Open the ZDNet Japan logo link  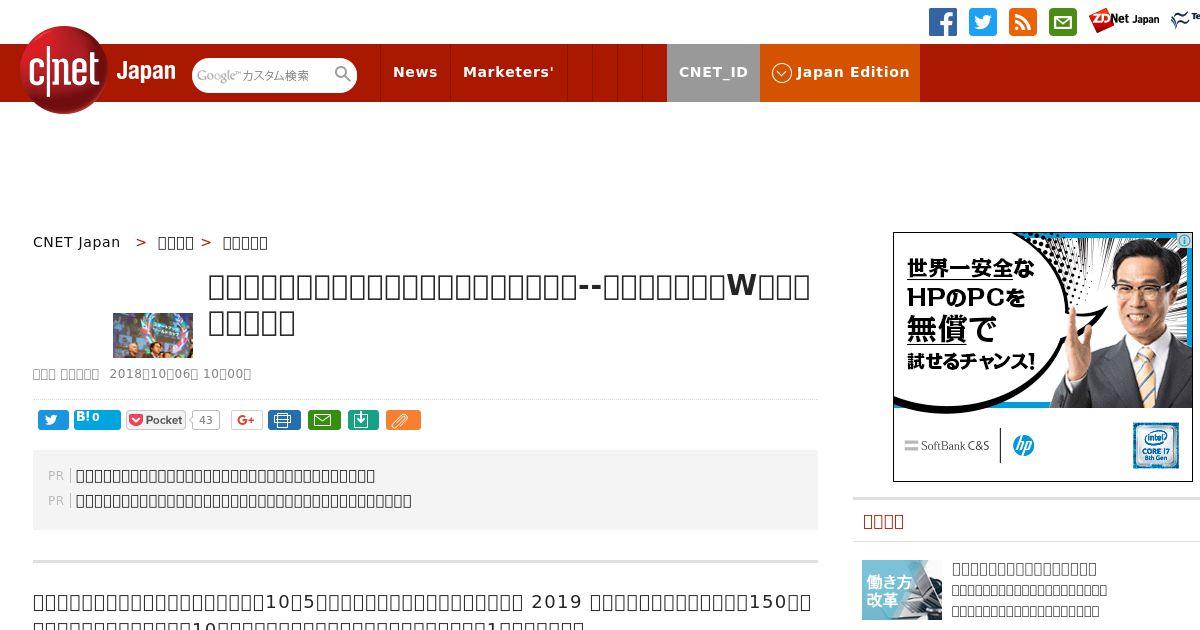1124,20
